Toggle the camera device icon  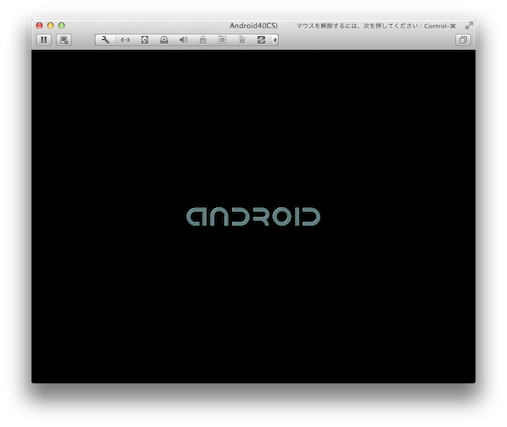222,40
